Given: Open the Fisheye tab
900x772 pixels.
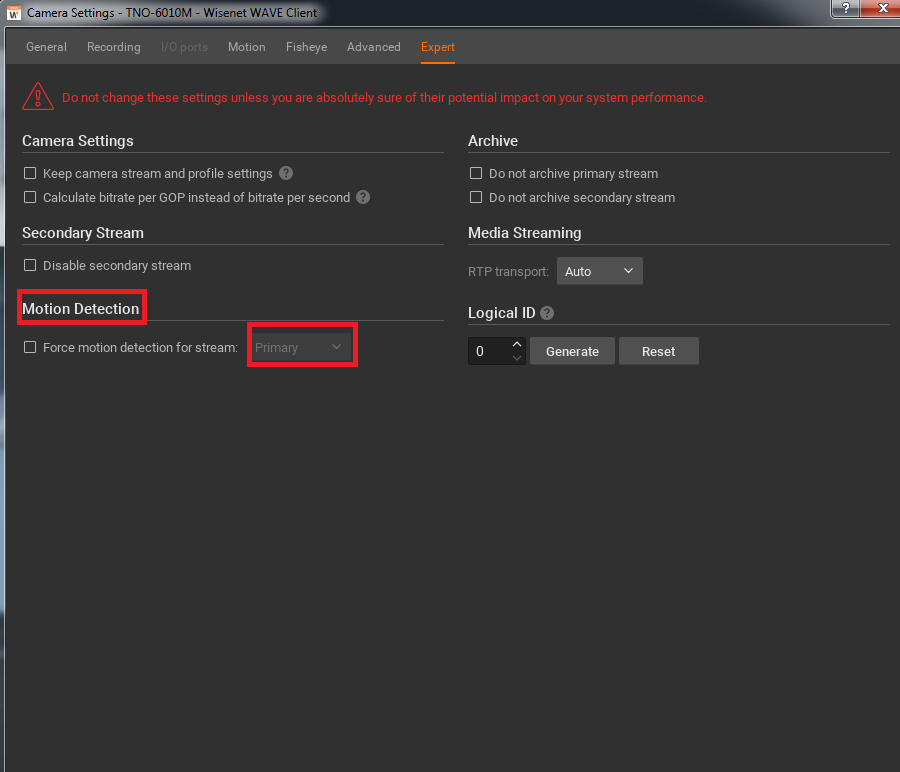Looking at the screenshot, I should (307, 47).
